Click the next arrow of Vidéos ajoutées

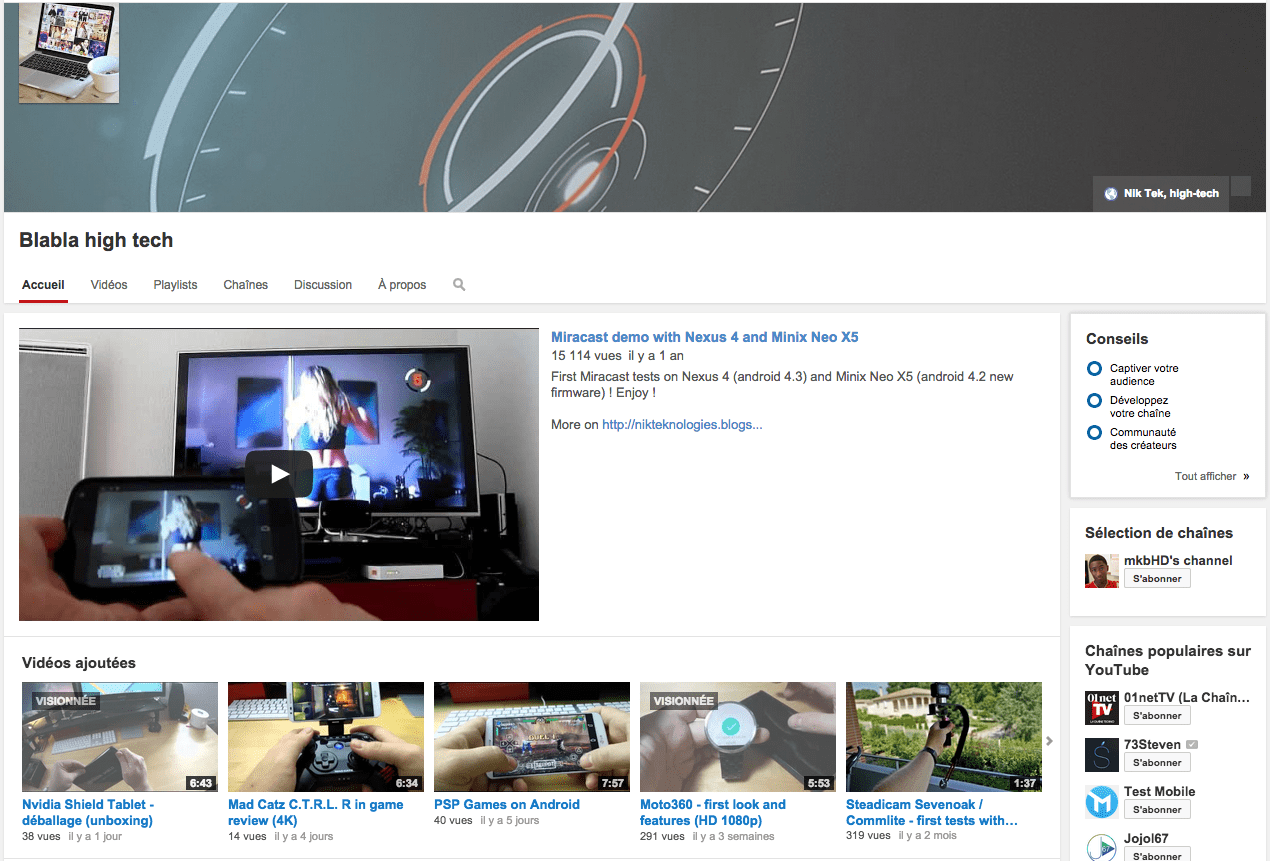(1050, 741)
